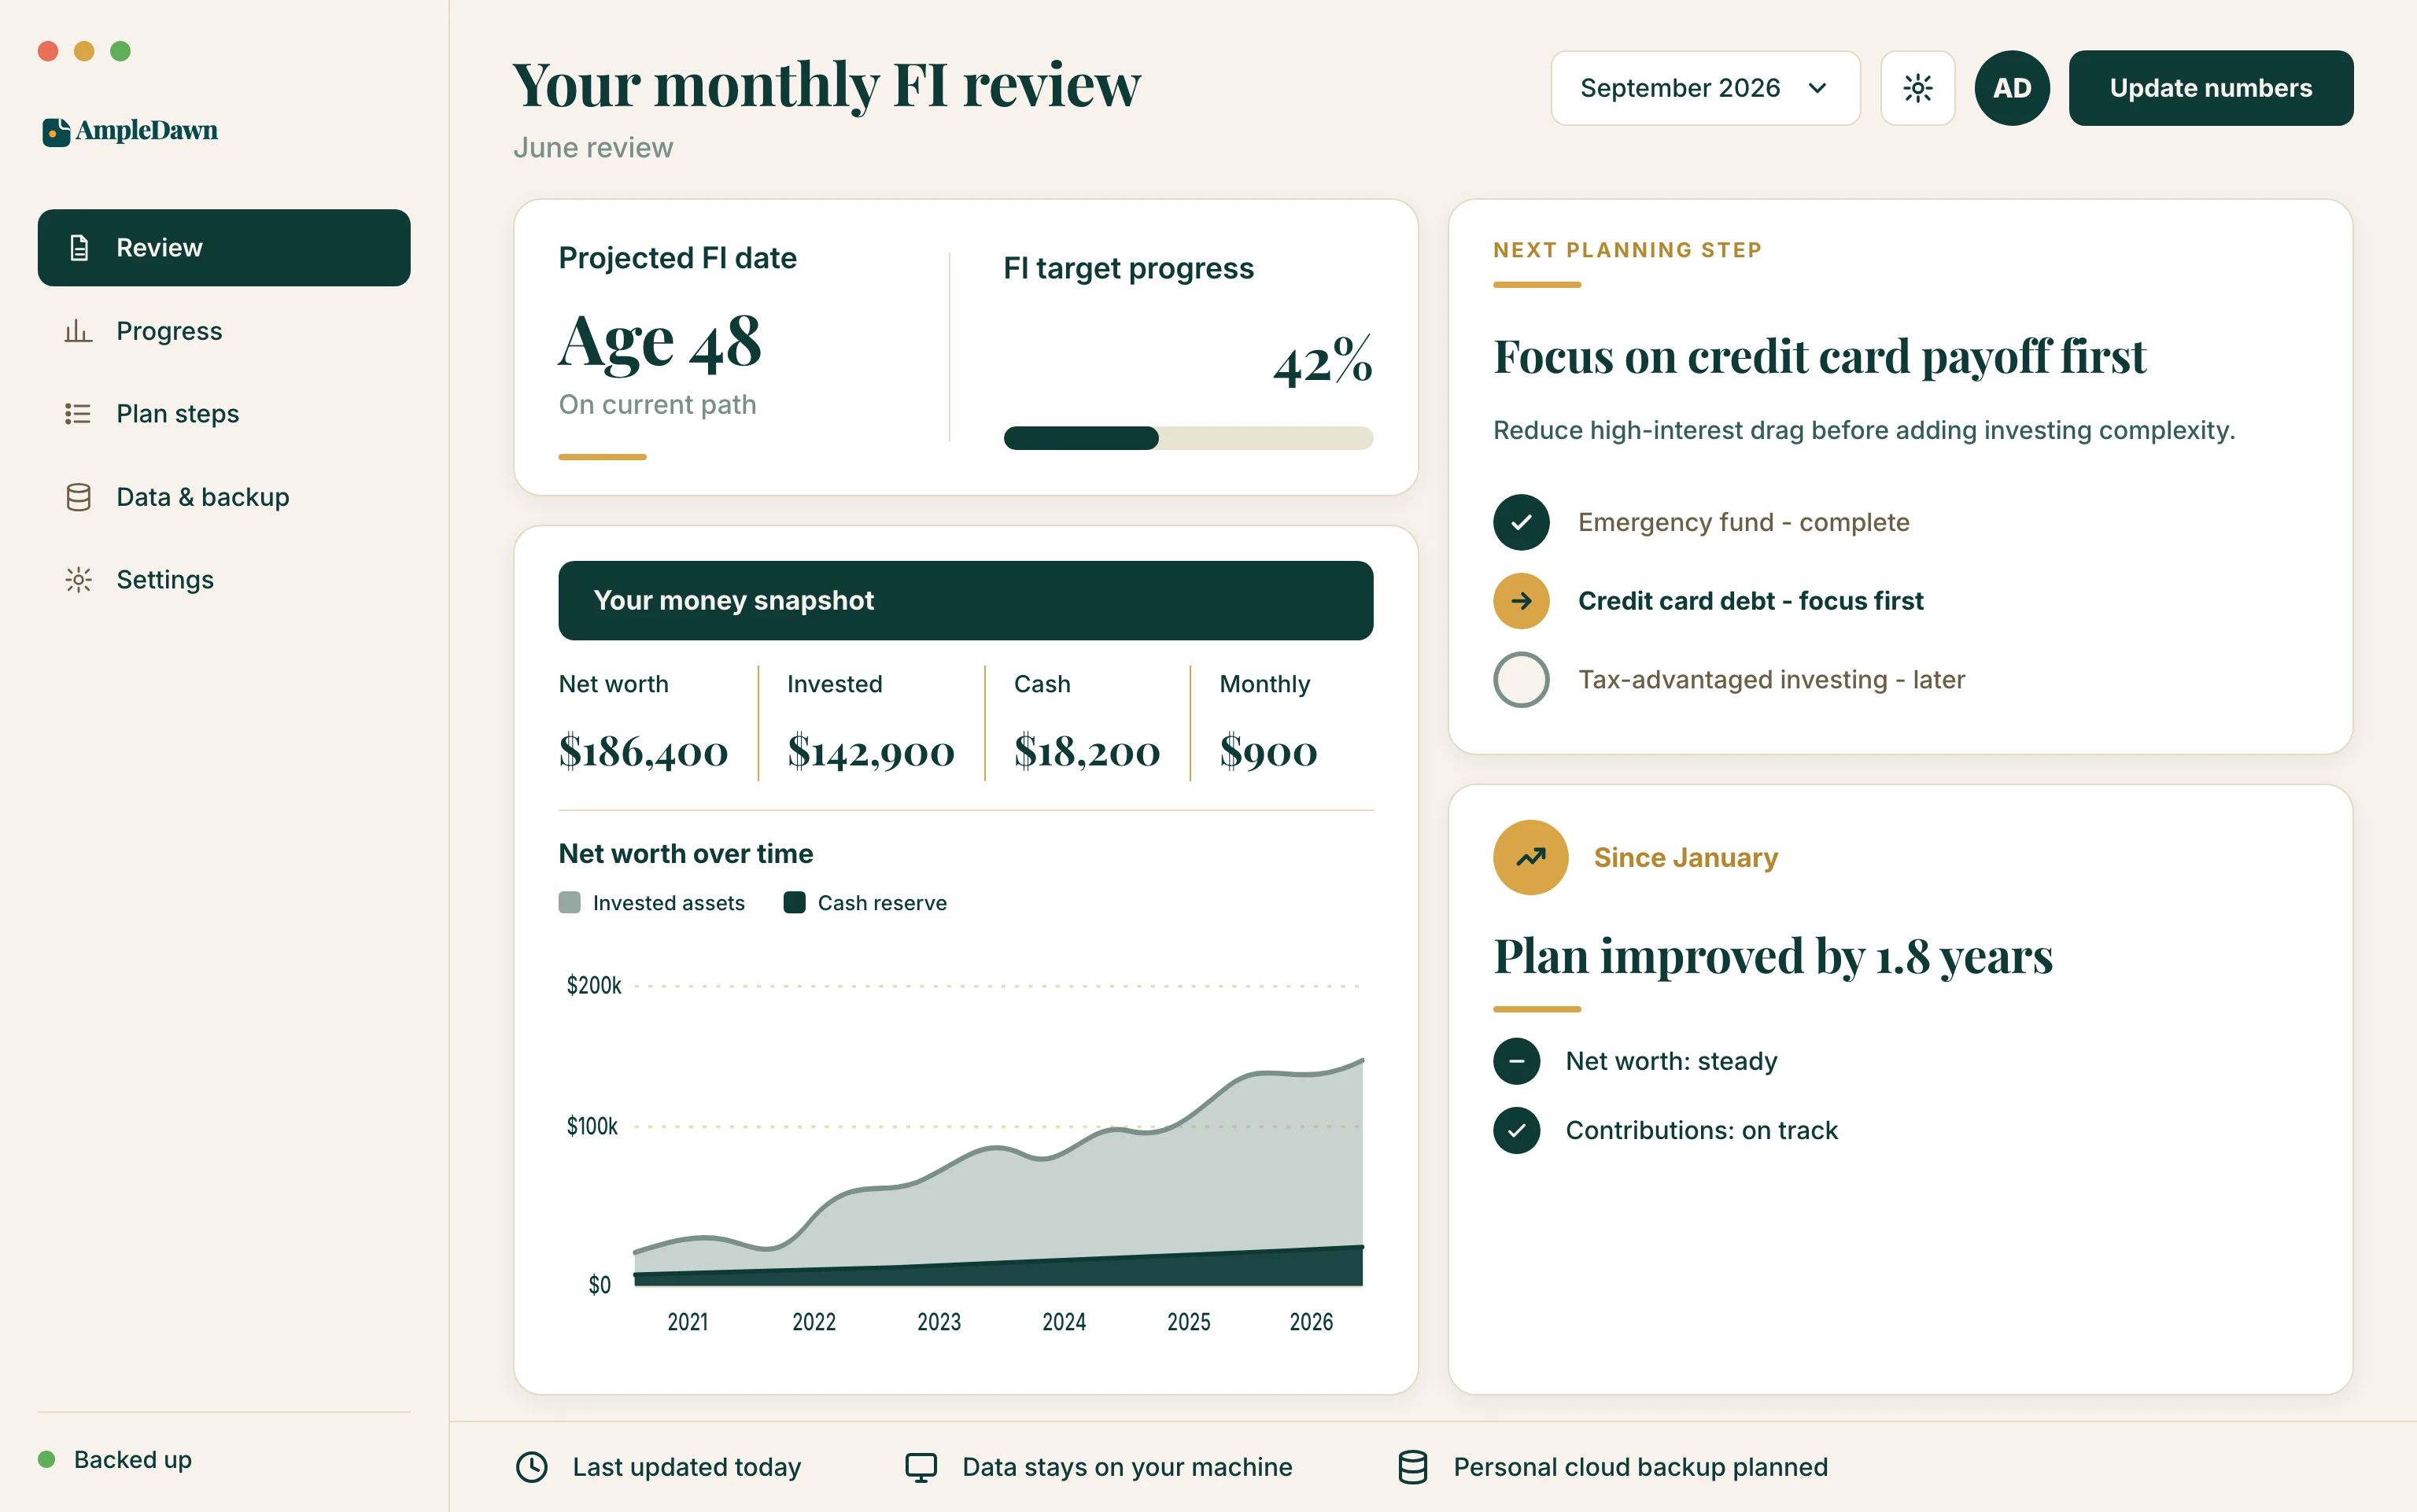Viewport: 2417px width, 1512px height.
Task: Open the Review tab
Action: (x=224, y=248)
